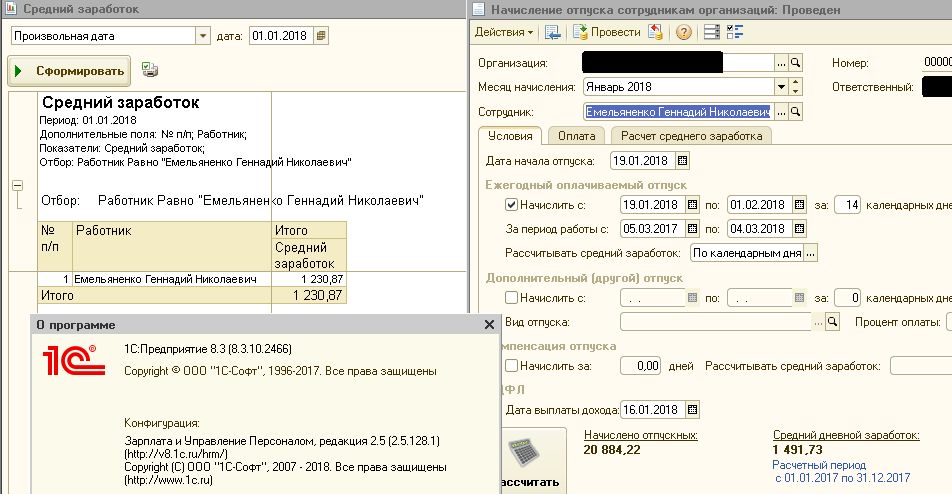Open the Действия dropdown menu
The width and height of the screenshot is (952, 494).
pos(503,33)
